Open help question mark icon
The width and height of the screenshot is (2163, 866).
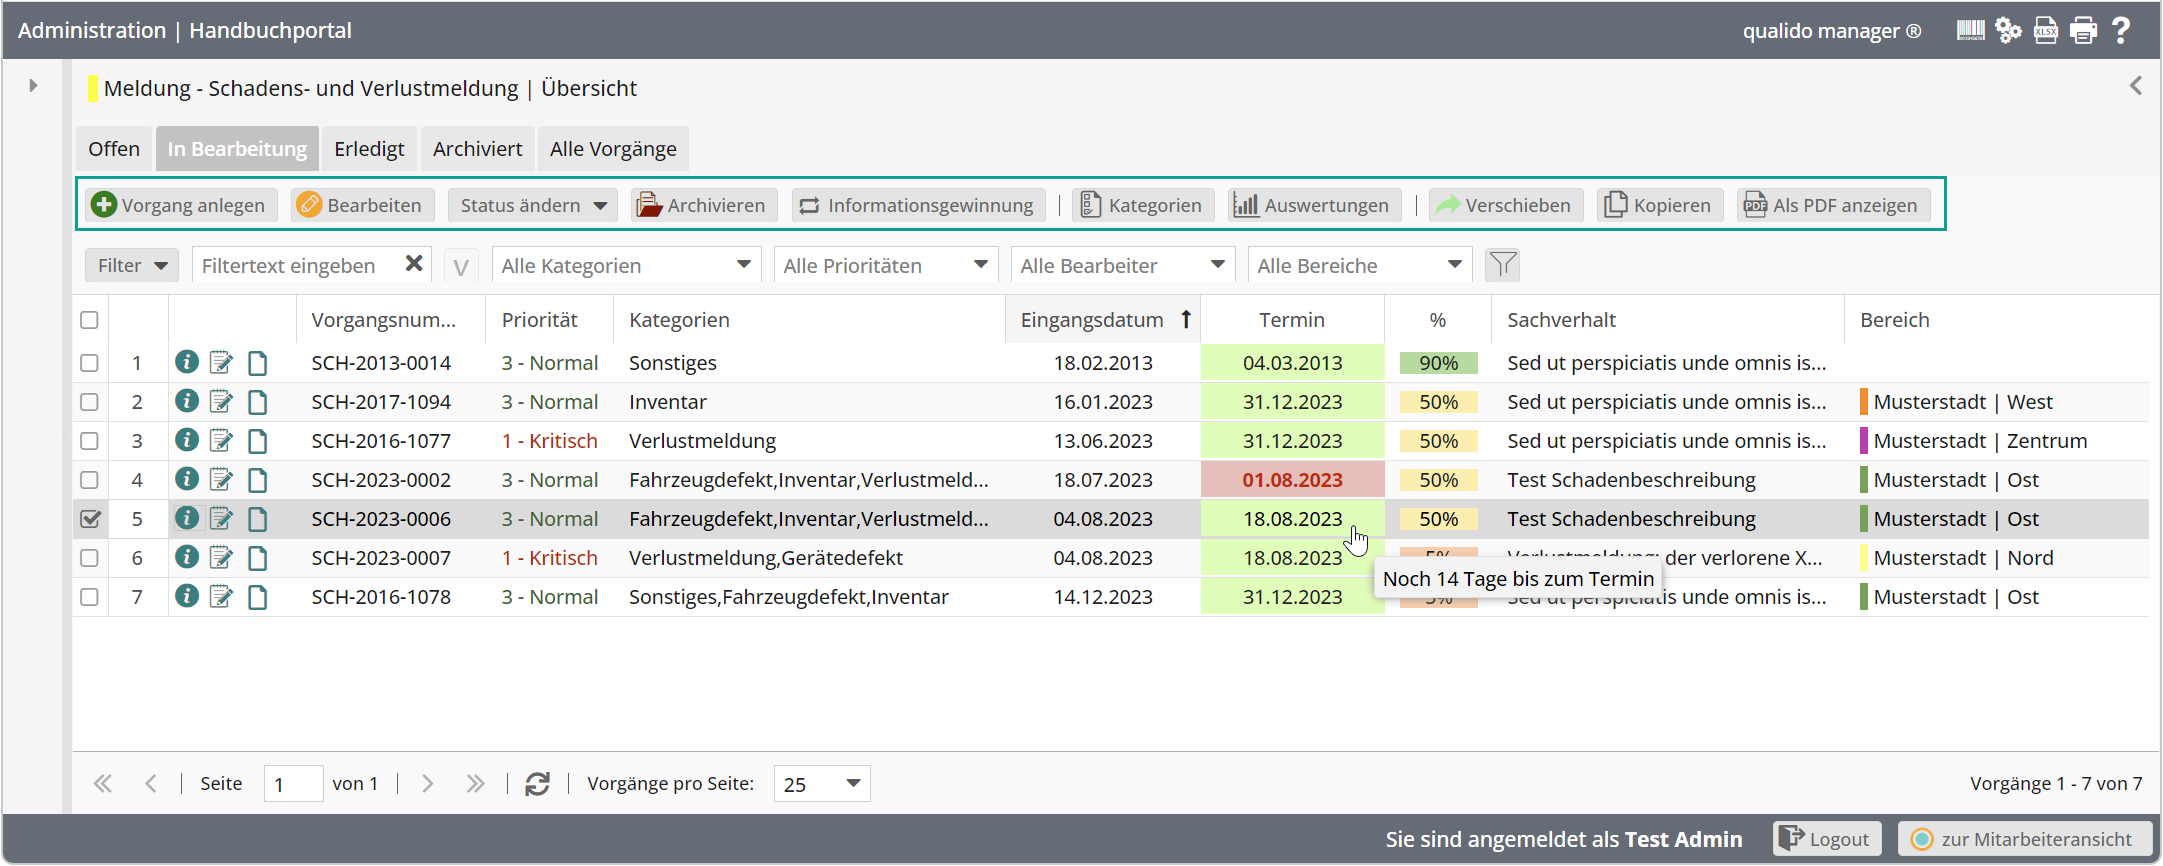[2121, 30]
